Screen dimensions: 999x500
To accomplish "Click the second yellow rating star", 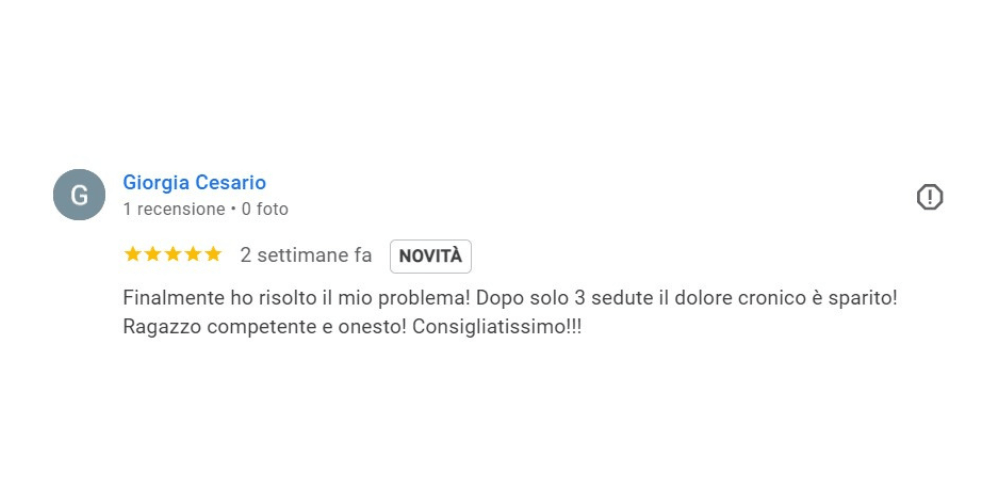I will [153, 254].
